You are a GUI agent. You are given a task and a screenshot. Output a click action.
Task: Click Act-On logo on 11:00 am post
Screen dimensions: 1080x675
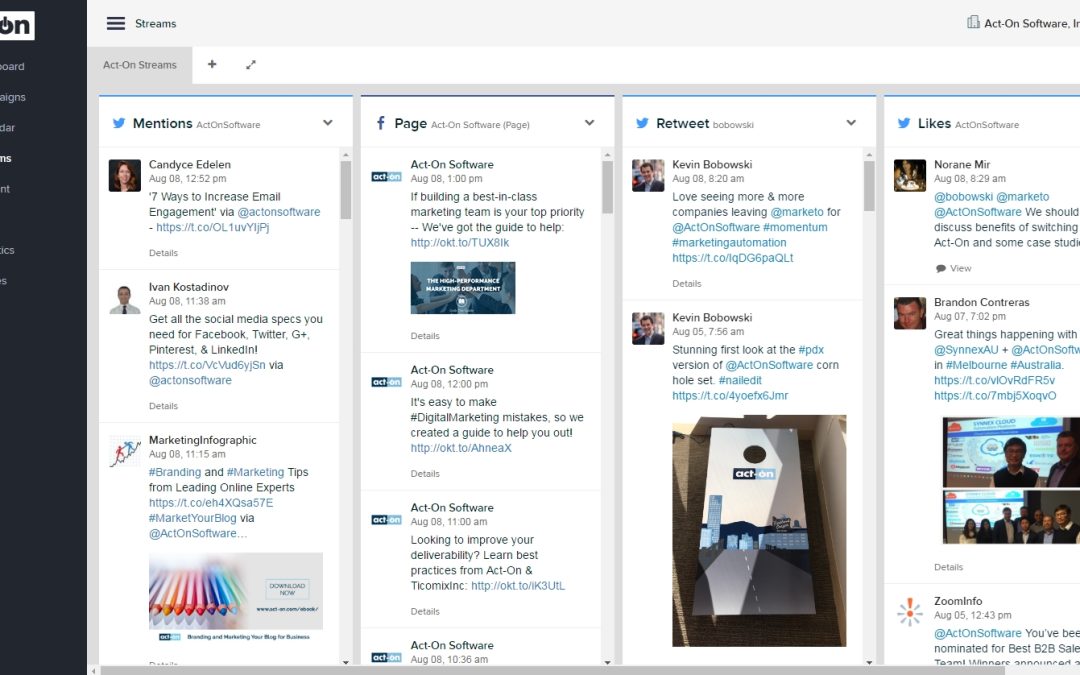coord(386,519)
